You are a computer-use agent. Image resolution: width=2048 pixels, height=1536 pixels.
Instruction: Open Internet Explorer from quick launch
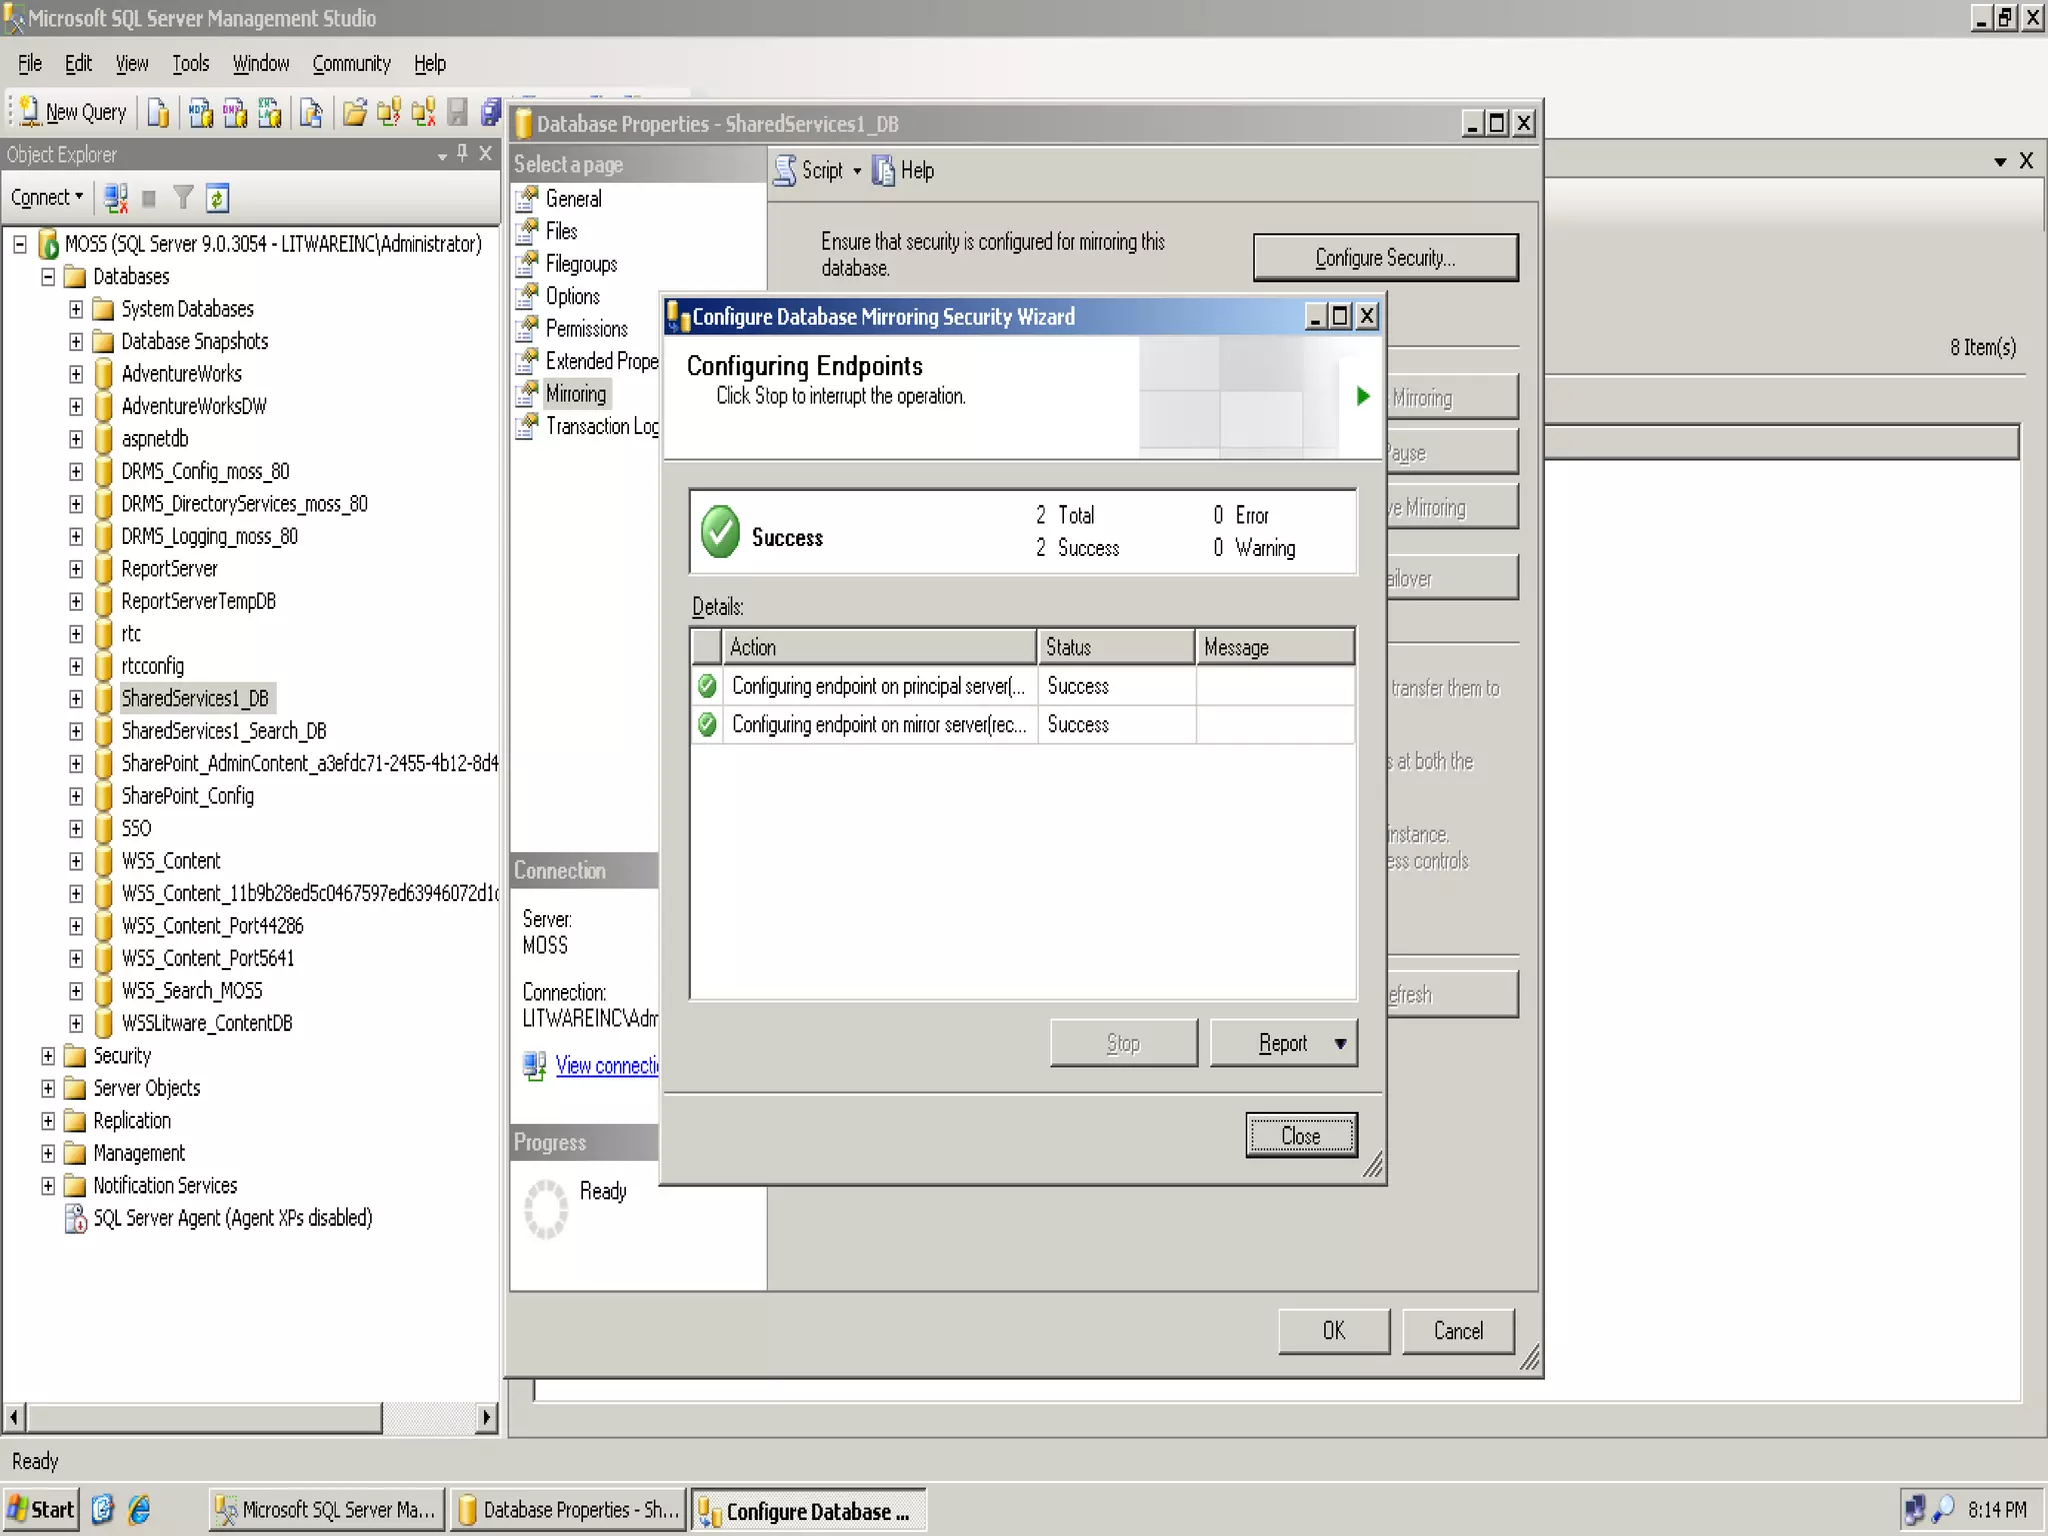pos(139,1509)
